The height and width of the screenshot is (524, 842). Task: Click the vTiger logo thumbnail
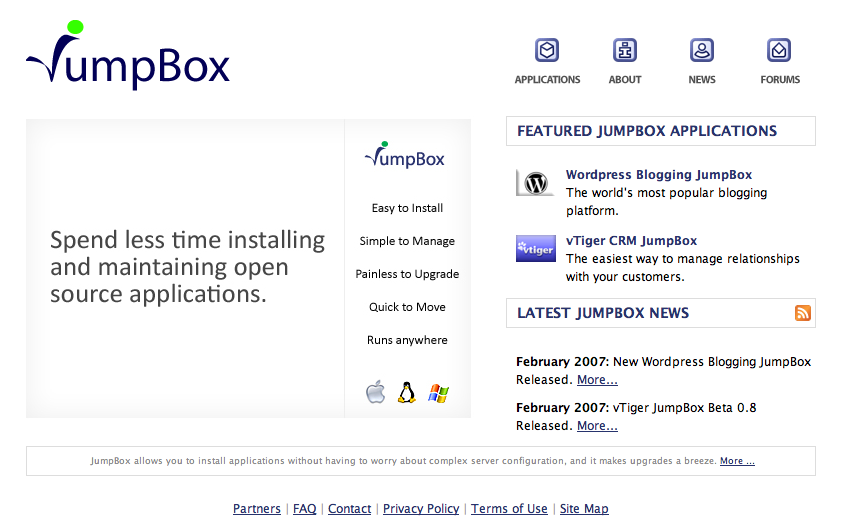point(535,249)
